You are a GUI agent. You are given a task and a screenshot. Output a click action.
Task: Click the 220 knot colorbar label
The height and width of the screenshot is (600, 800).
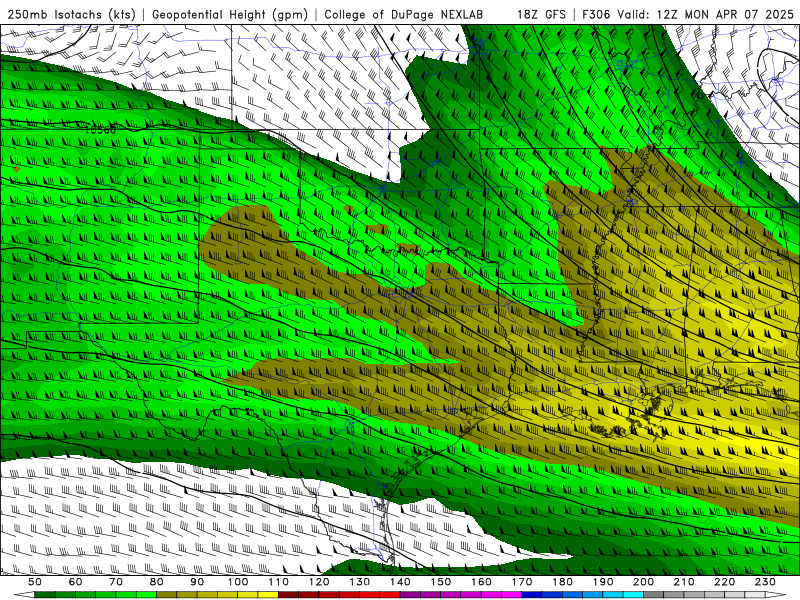click(724, 582)
